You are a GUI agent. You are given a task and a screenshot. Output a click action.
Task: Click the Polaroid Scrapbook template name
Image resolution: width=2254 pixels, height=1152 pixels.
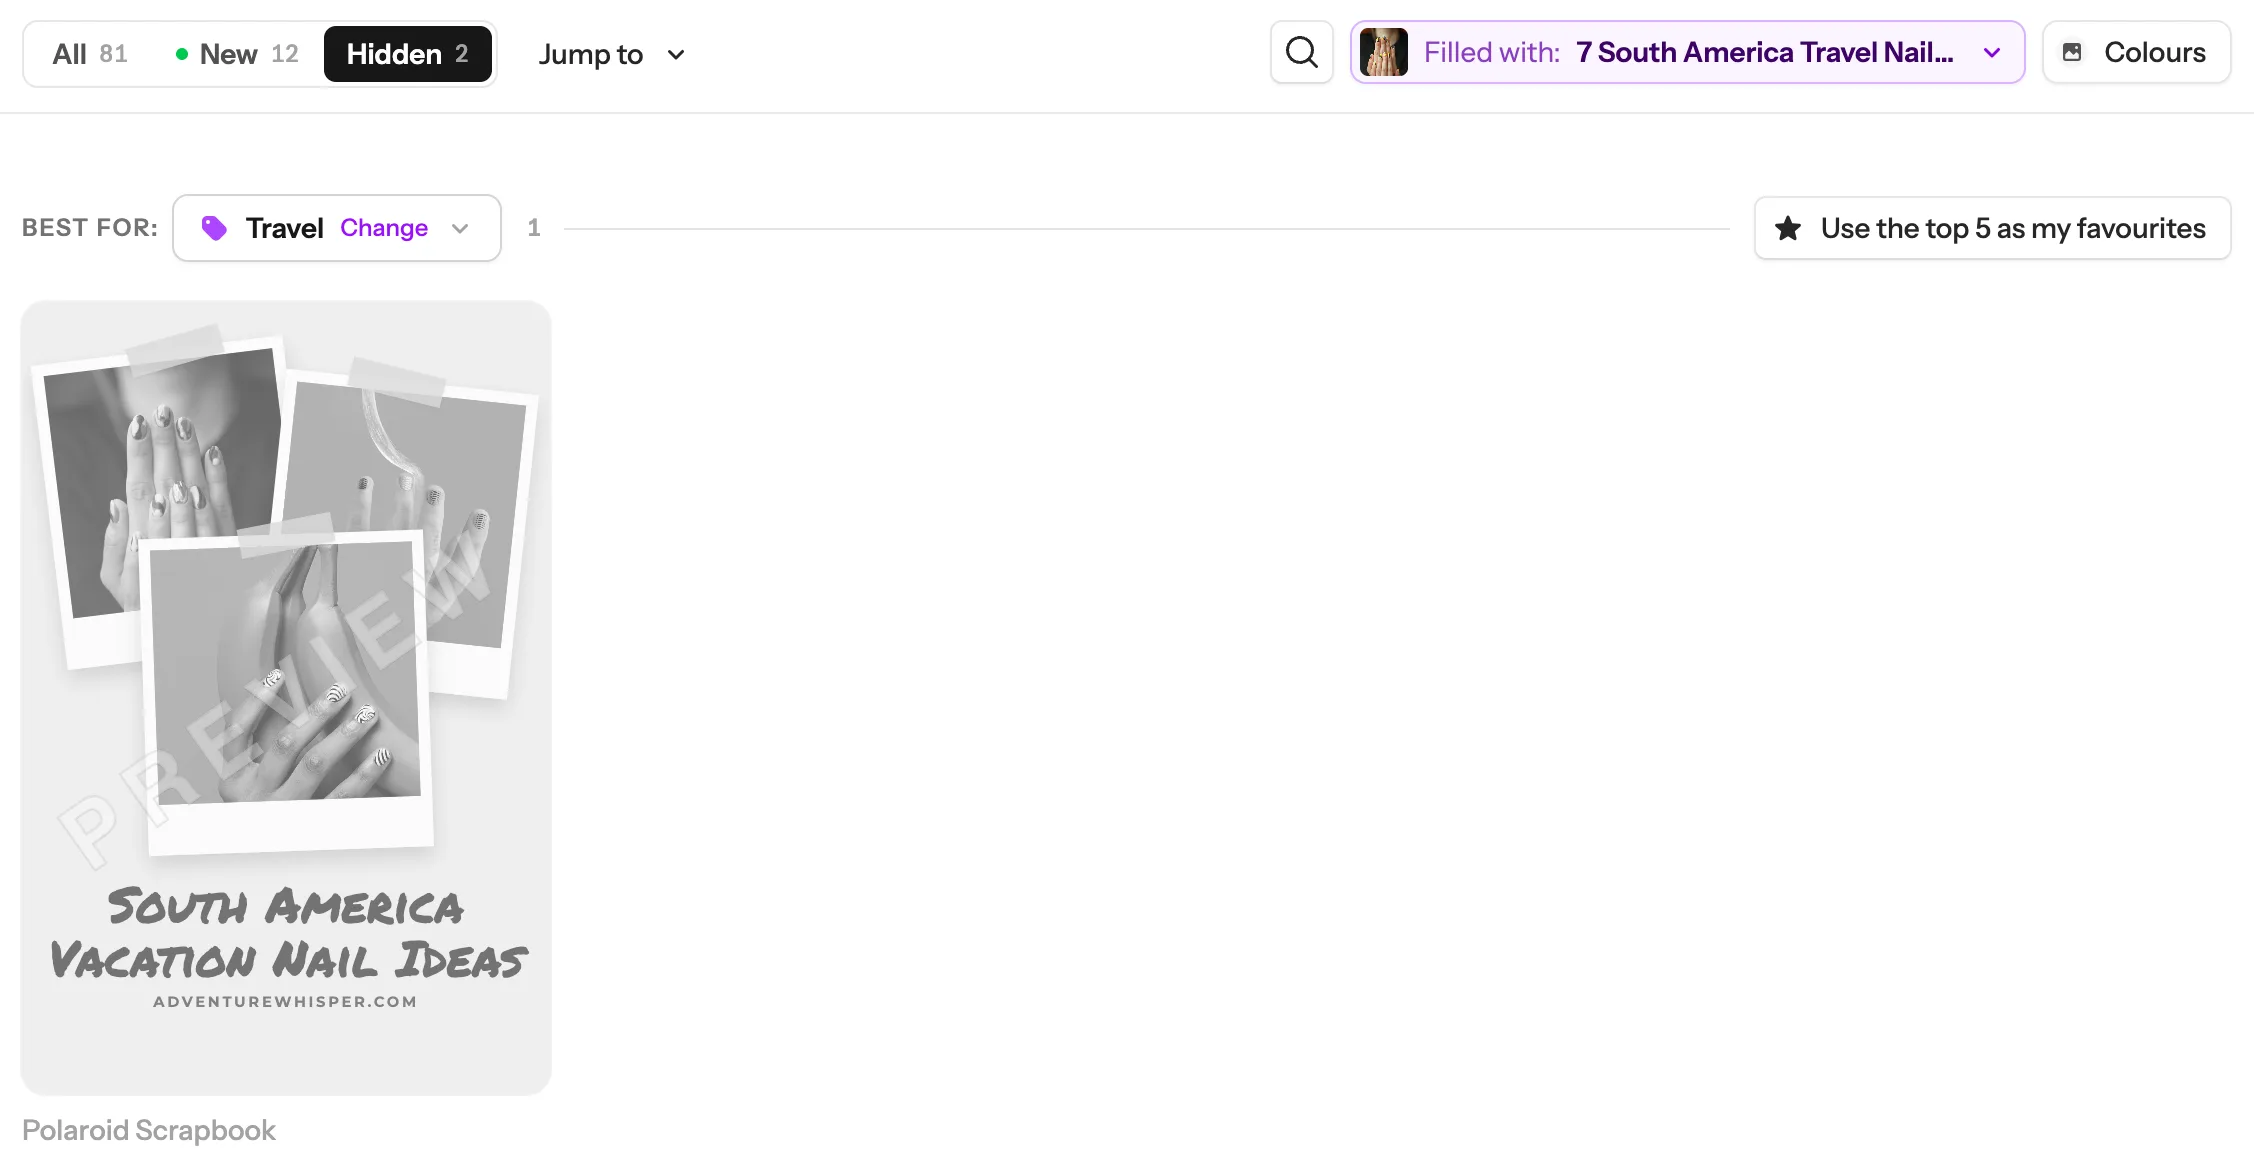point(149,1130)
